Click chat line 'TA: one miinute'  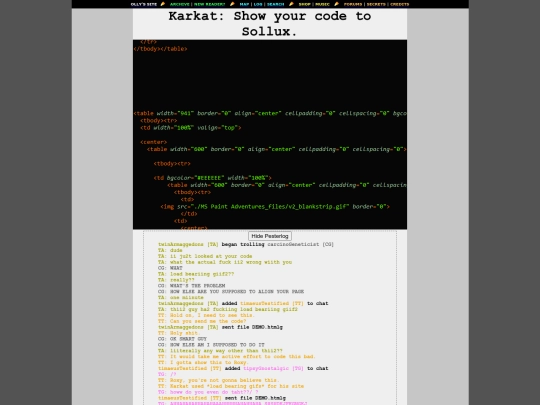click(181, 298)
